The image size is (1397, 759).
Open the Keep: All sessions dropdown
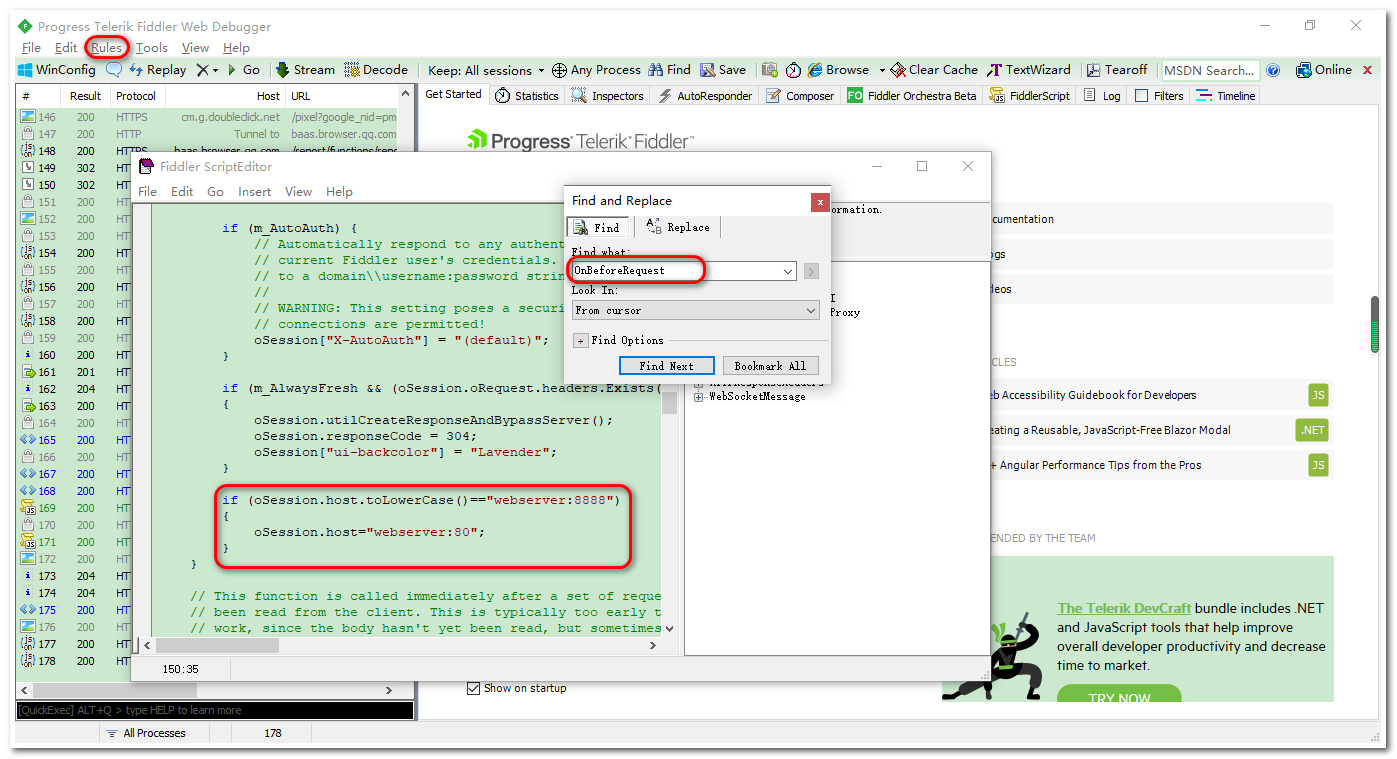coord(486,70)
